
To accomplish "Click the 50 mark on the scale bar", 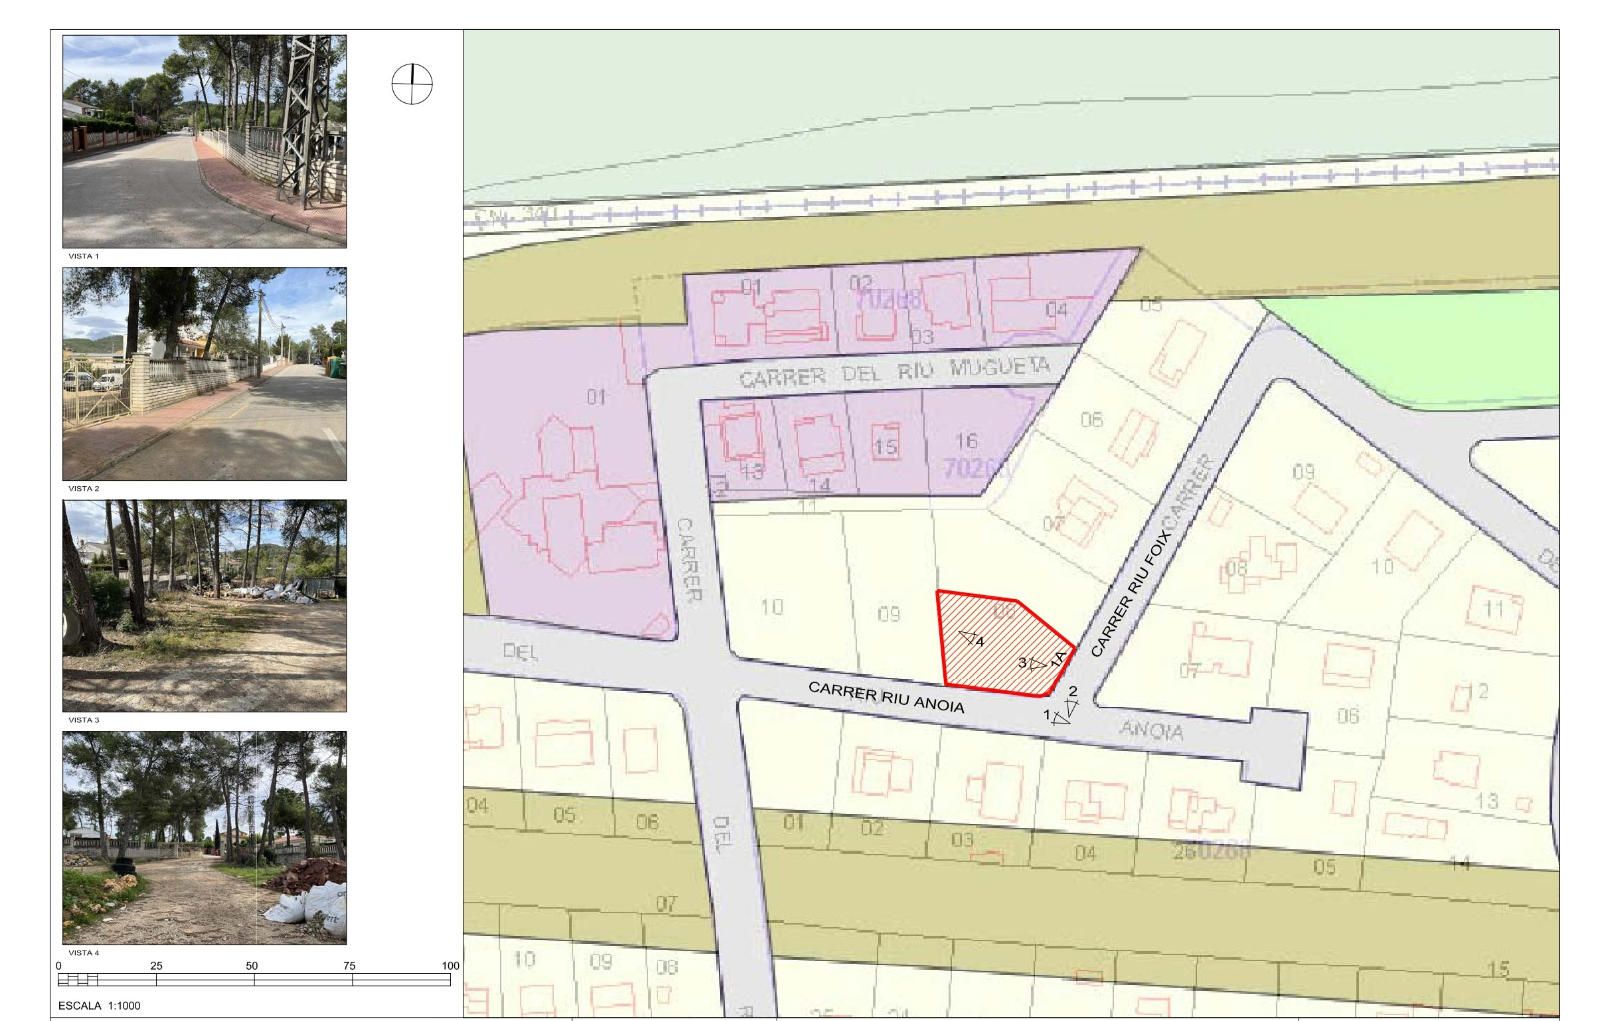I will (x=252, y=966).
